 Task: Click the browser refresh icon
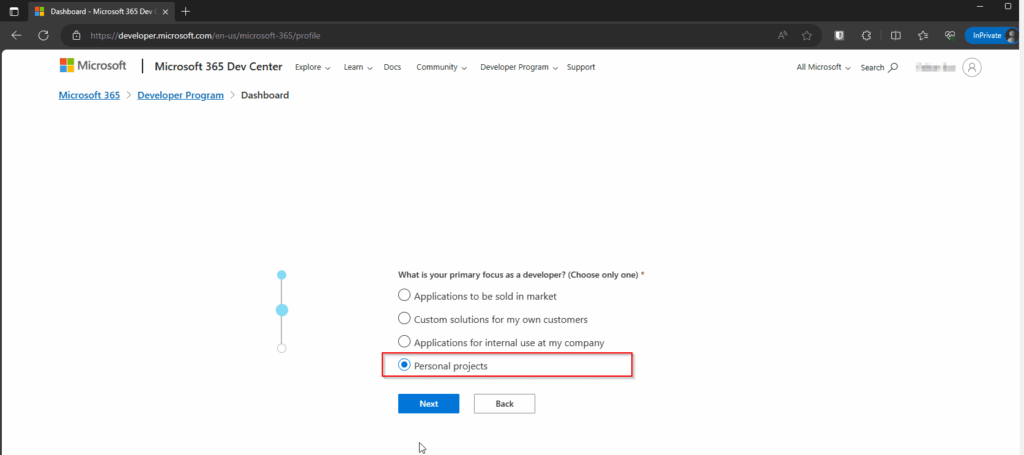[x=43, y=35]
